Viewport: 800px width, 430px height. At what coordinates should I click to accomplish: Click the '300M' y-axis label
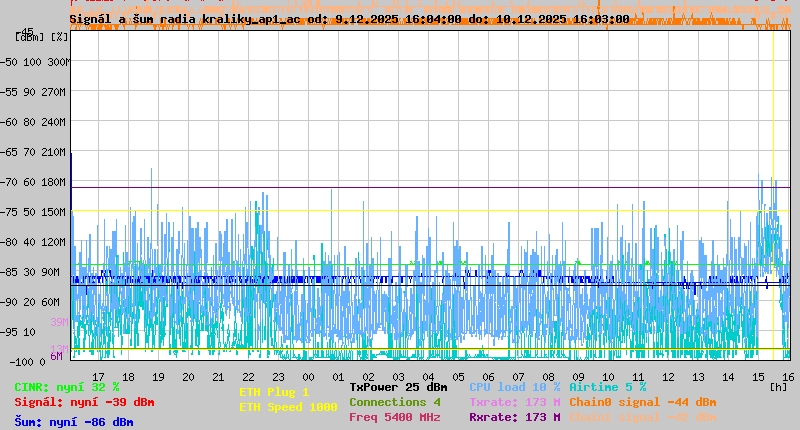pos(60,62)
